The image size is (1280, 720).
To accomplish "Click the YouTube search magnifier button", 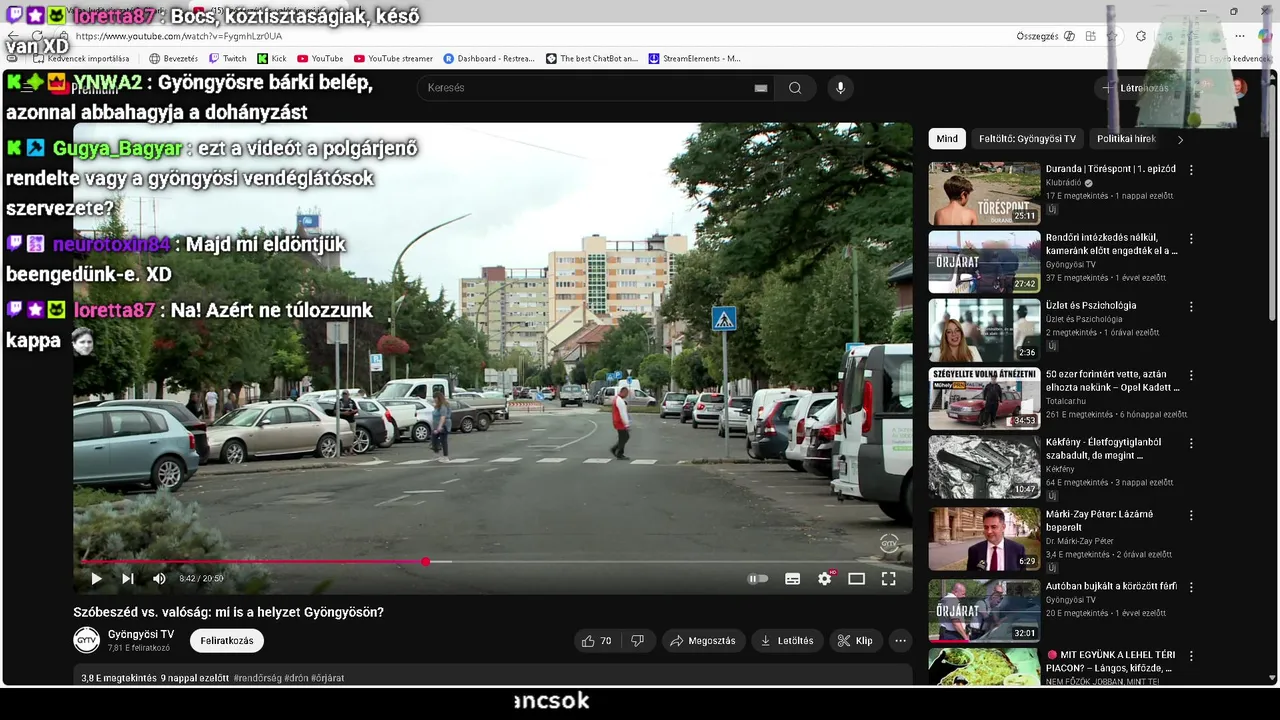I will tap(795, 88).
